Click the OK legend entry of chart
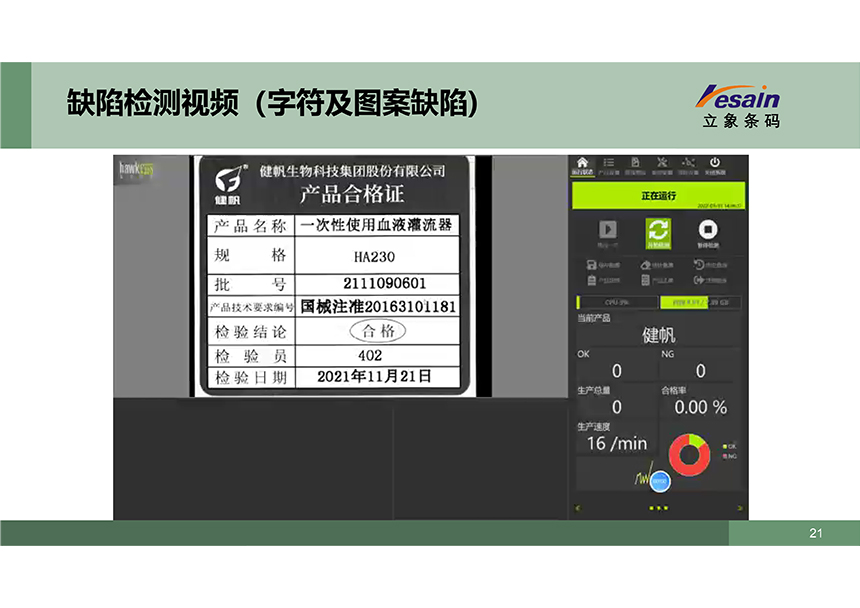This screenshot has height=608, width=860. pyautogui.click(x=729, y=446)
